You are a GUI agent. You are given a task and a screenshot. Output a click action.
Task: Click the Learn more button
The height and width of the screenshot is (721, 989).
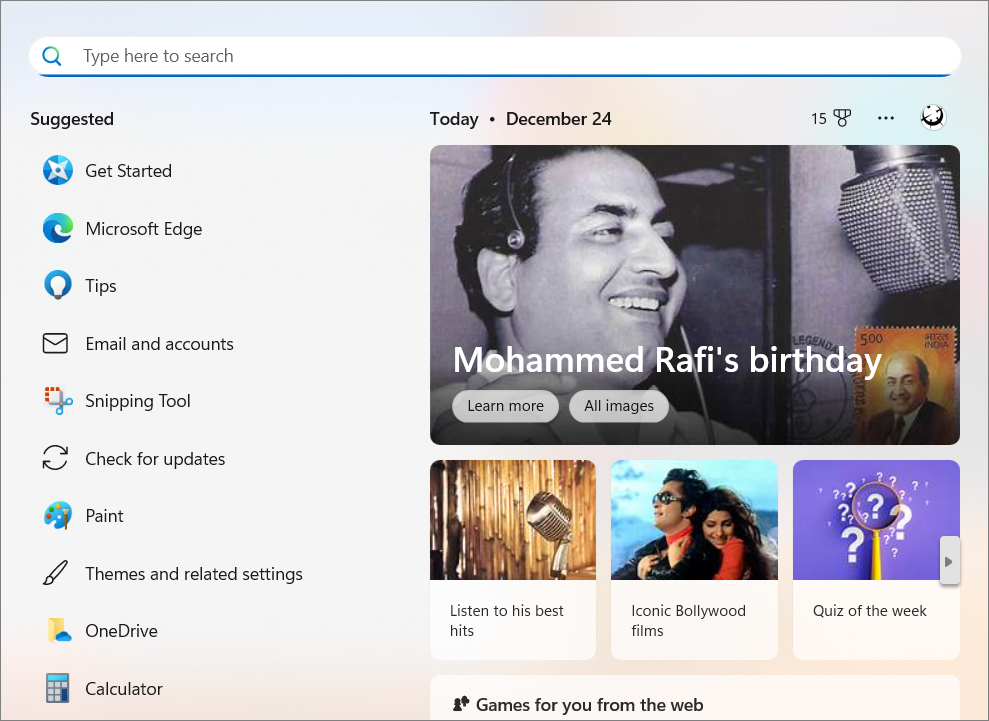pos(505,406)
